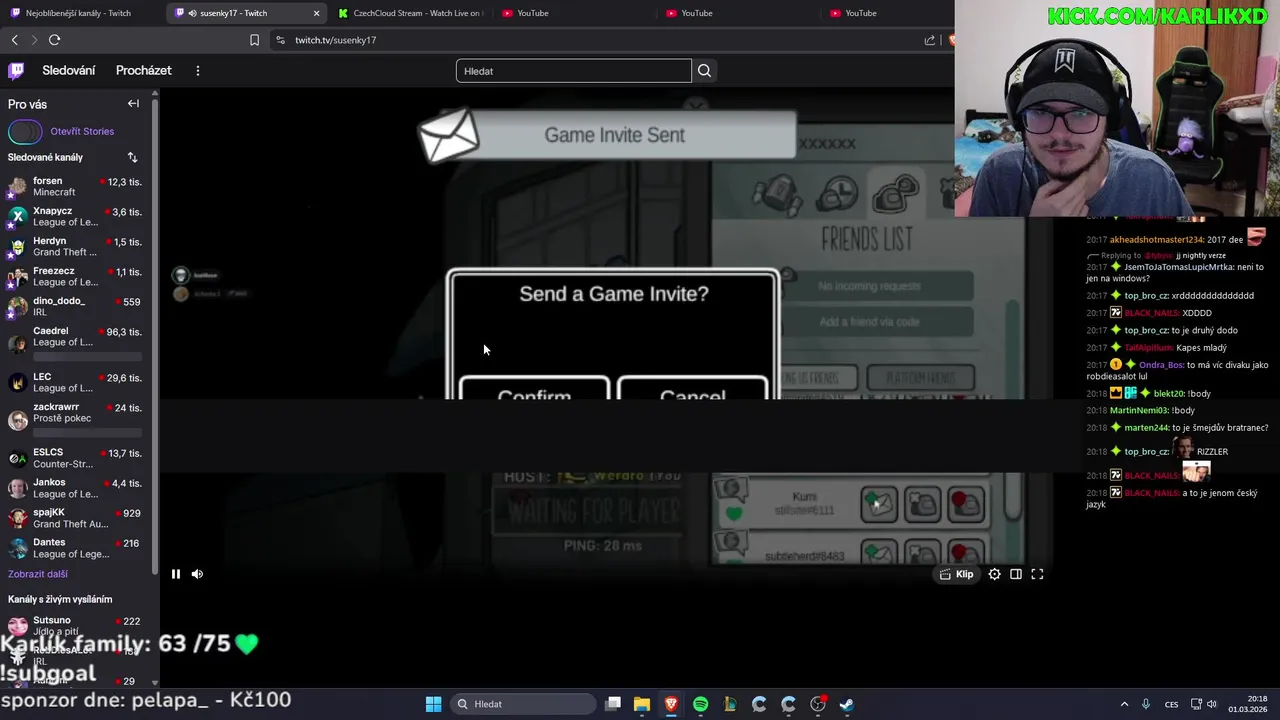
Task: Open marten244 chat username
Action: coord(1146,428)
